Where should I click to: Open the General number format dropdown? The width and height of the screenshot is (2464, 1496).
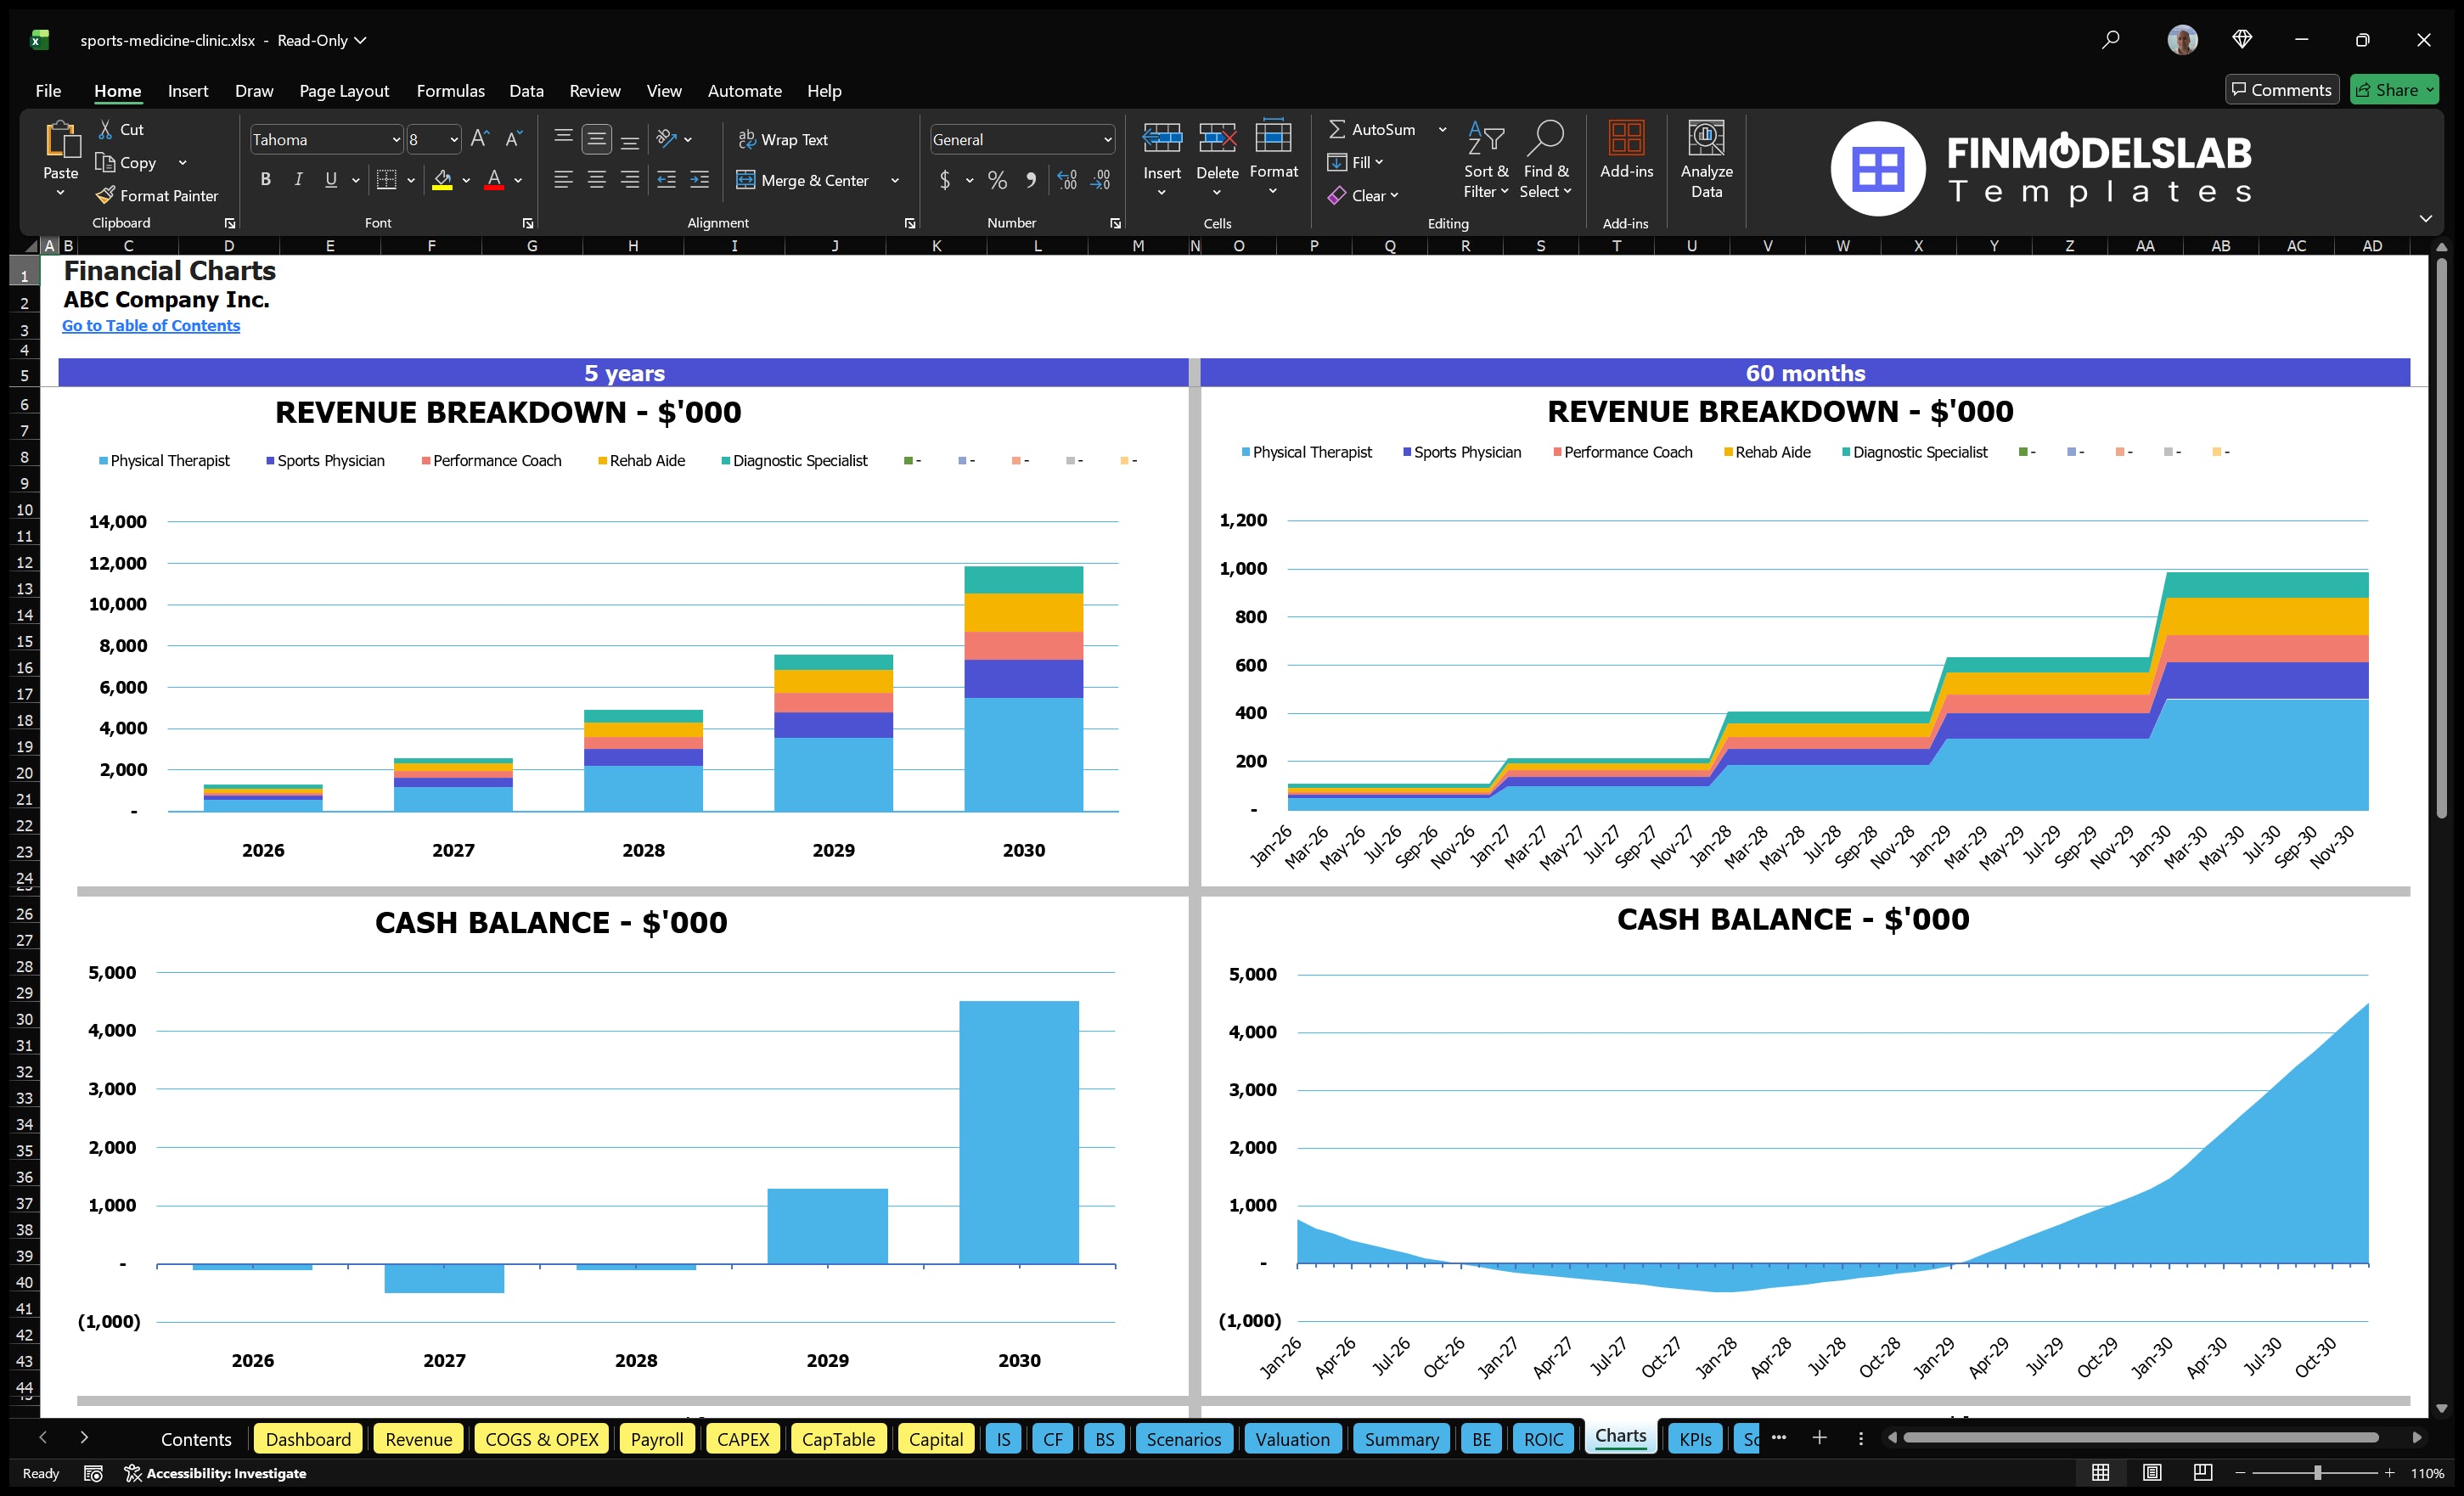click(x=1107, y=139)
